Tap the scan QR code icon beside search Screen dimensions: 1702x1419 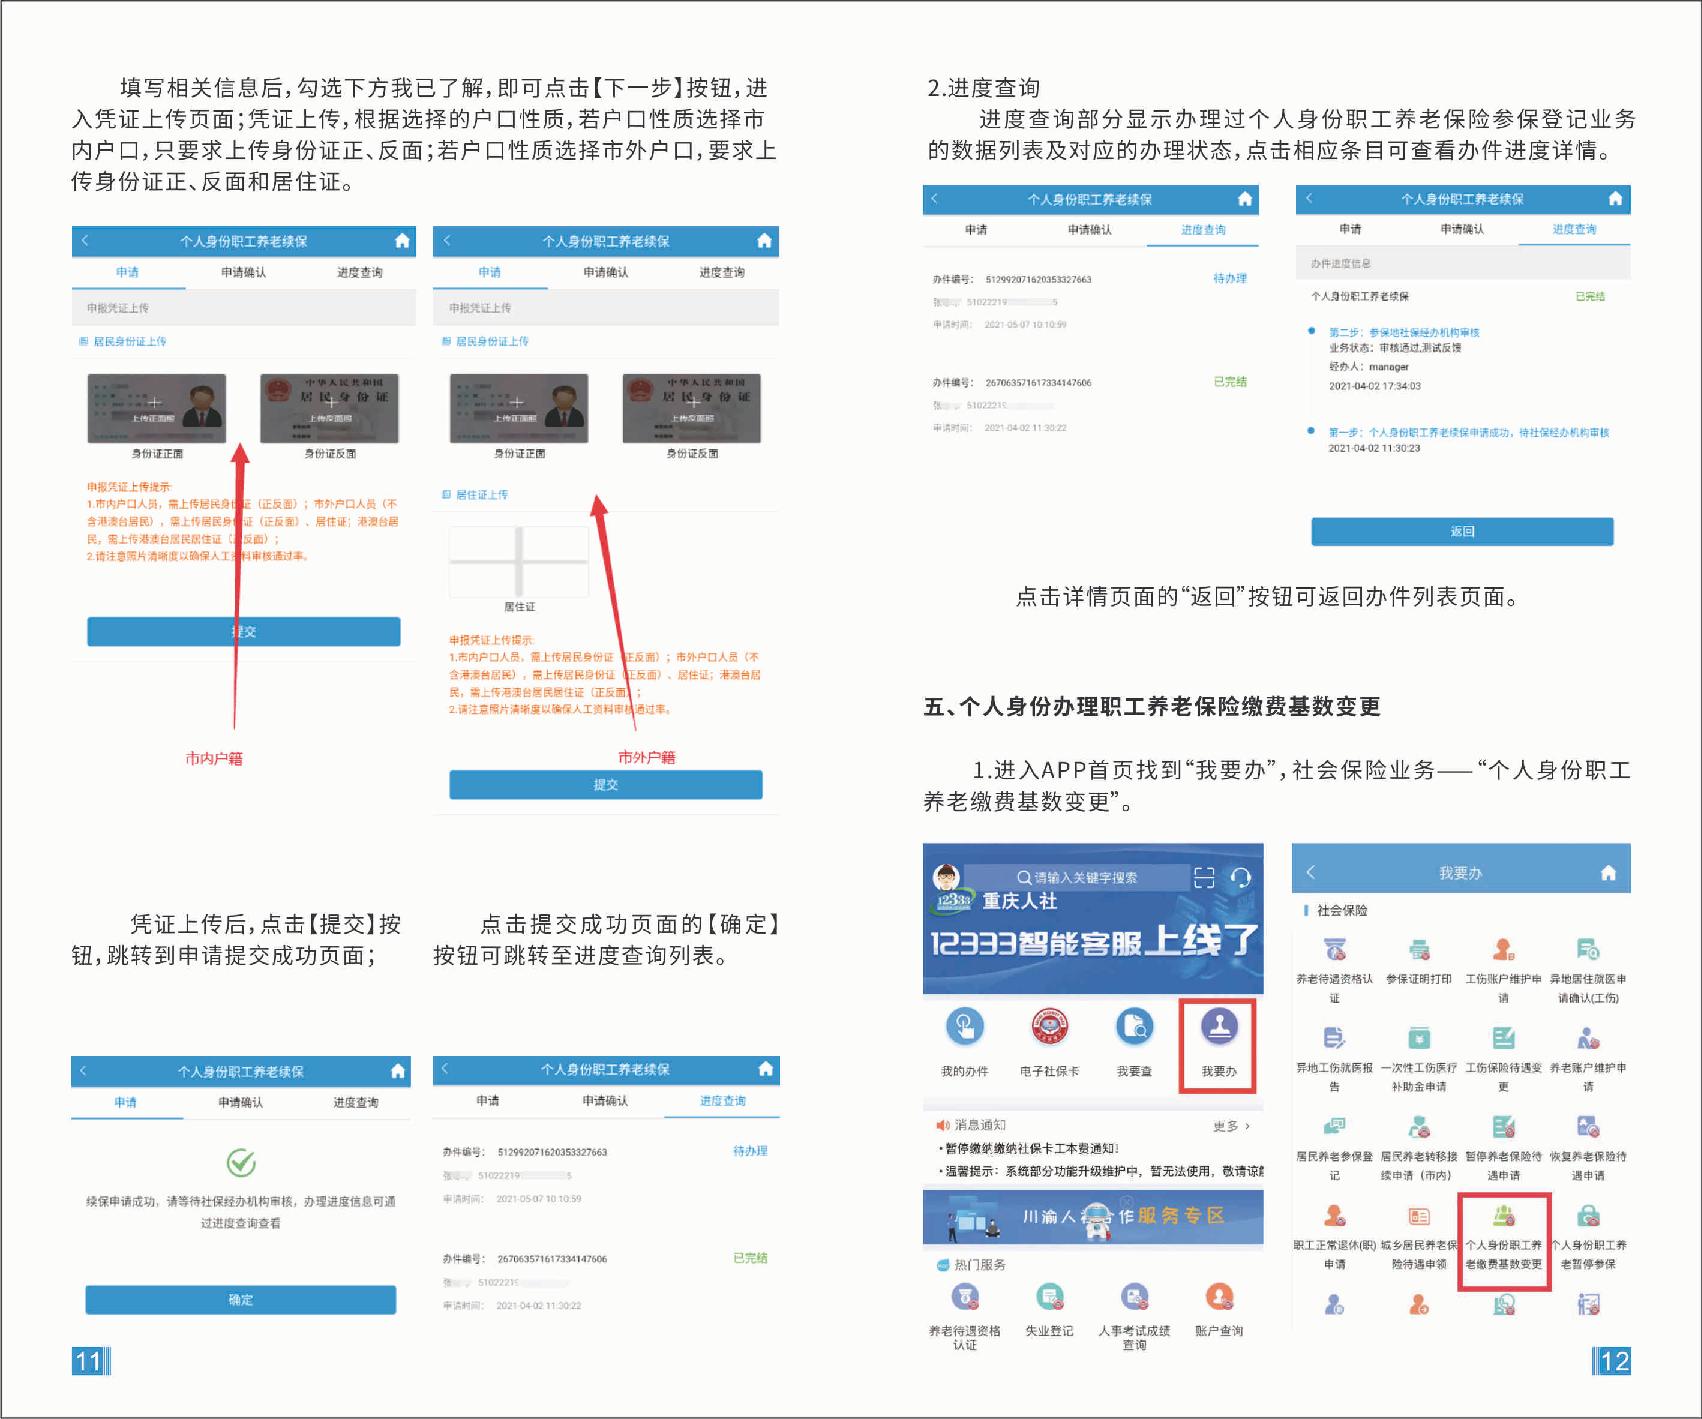pyautogui.click(x=1204, y=878)
